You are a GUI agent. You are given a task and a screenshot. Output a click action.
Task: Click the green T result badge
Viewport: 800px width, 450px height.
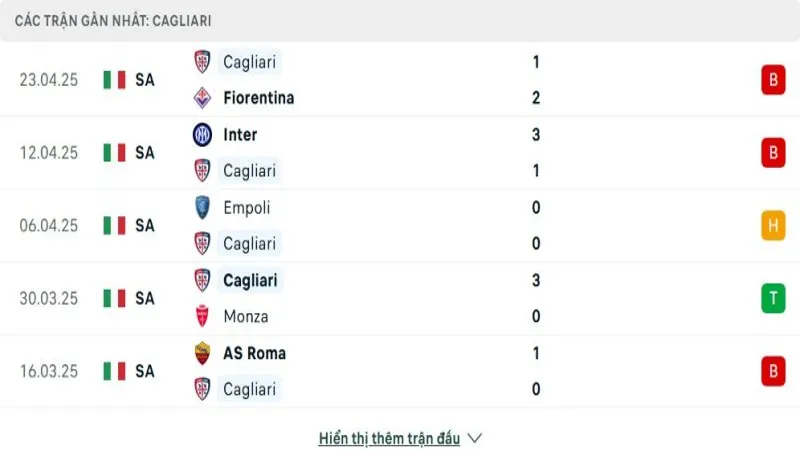(772, 298)
